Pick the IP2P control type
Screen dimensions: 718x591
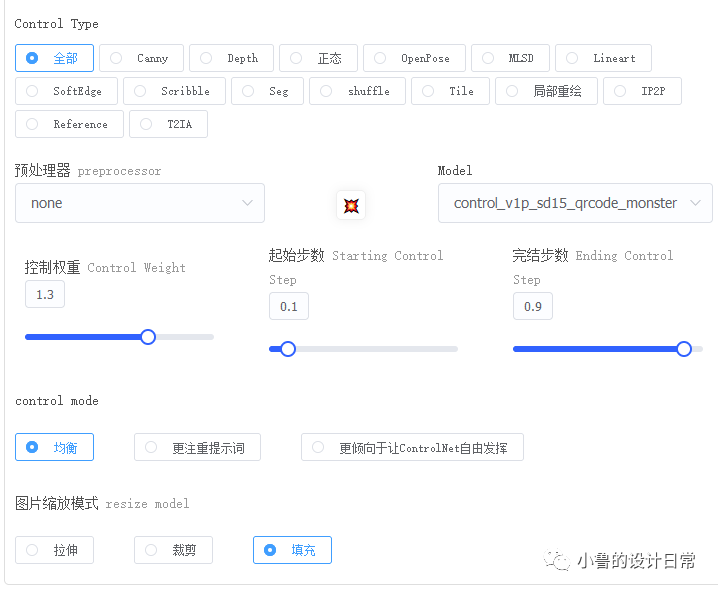point(642,91)
